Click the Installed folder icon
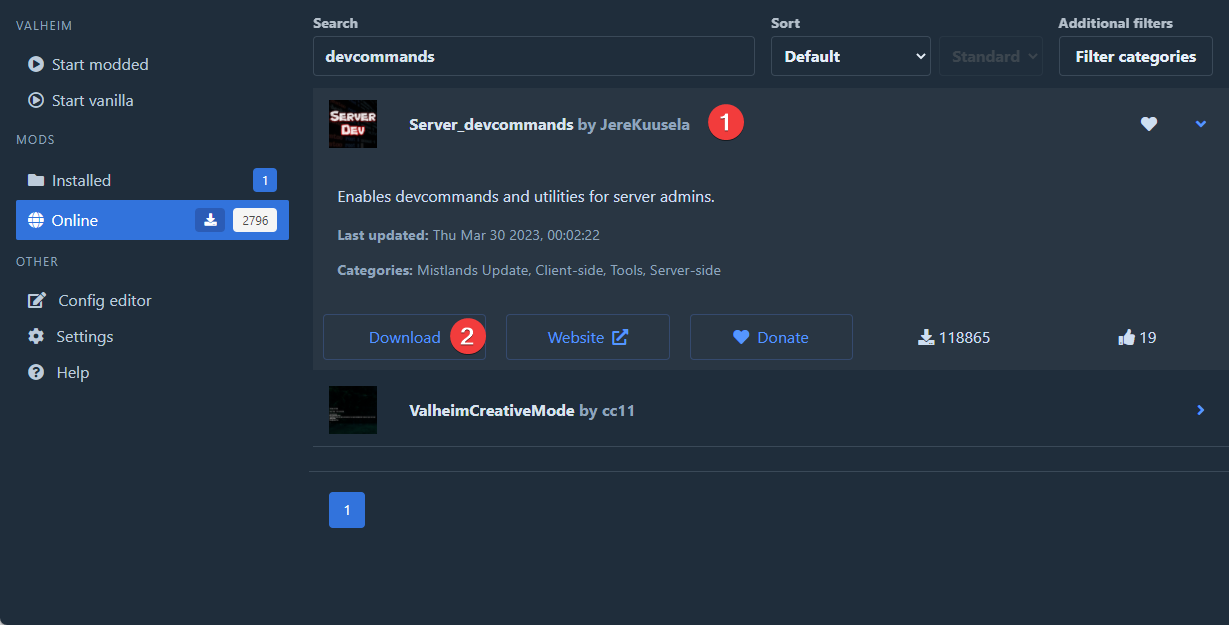1229x625 pixels. pos(36,180)
